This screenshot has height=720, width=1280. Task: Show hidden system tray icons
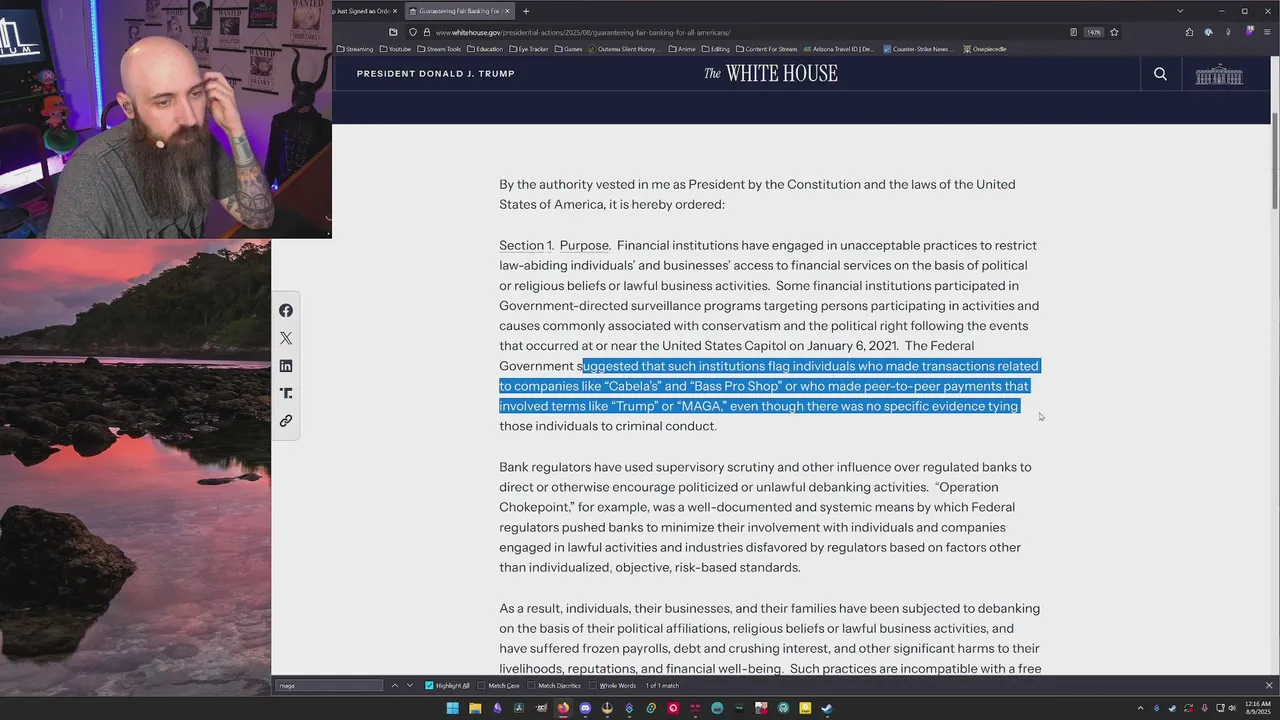pos(1140,708)
